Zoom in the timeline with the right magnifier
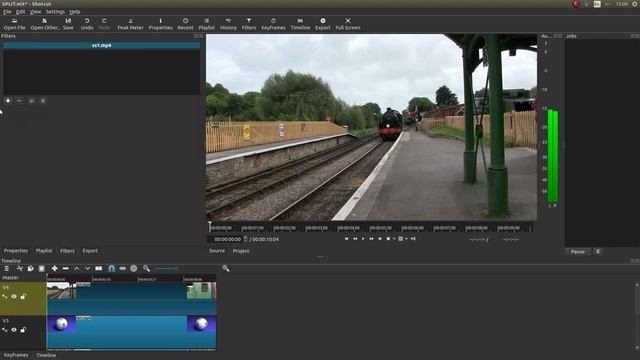Image resolution: width=640 pixels, height=360 pixels. coord(226,268)
